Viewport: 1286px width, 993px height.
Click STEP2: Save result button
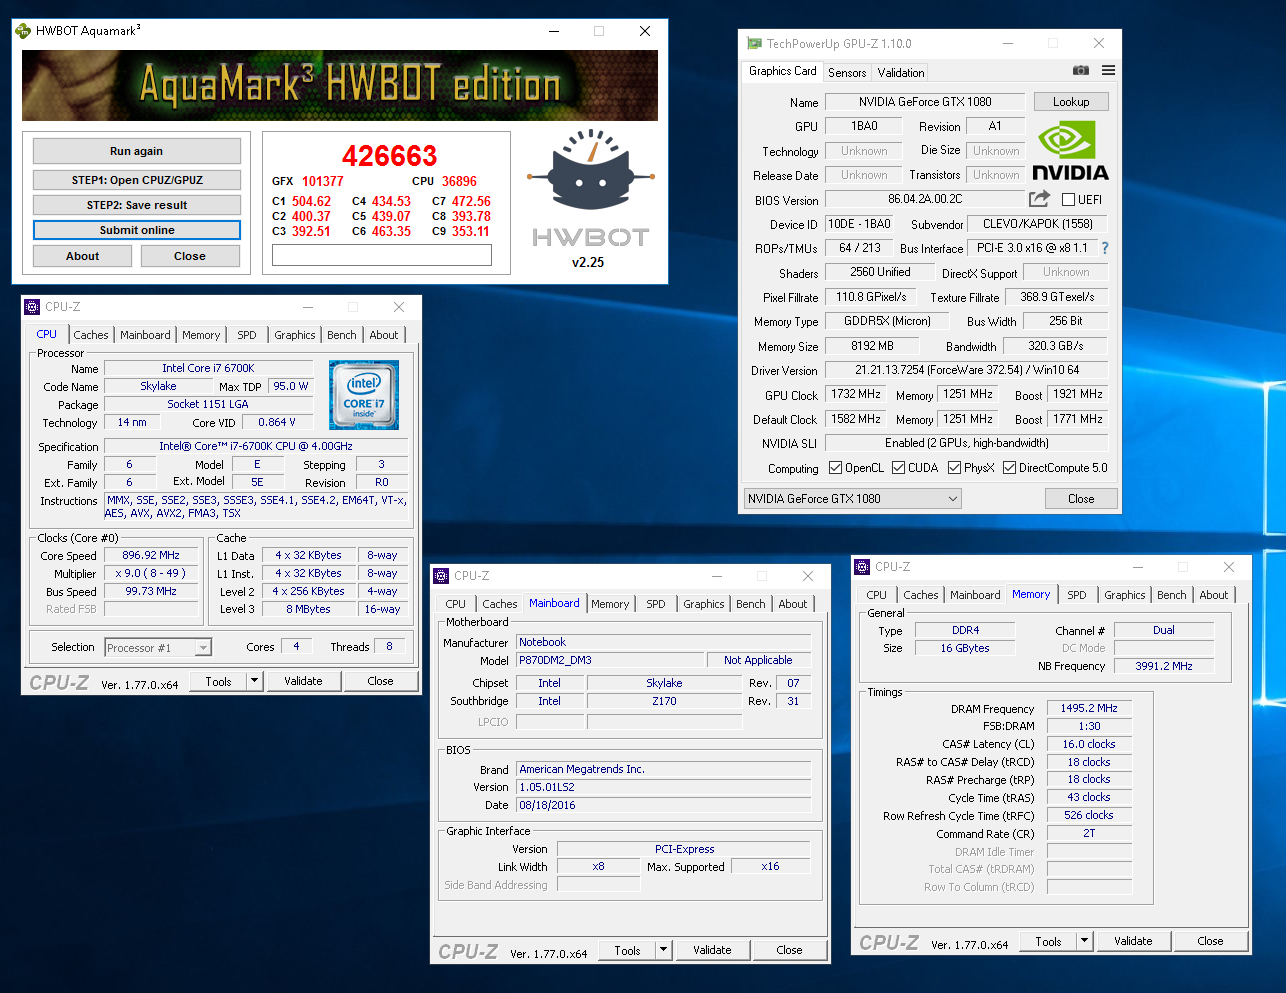(x=137, y=205)
